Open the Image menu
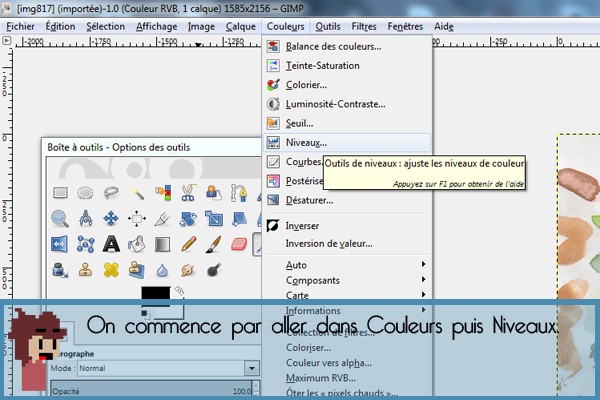The width and height of the screenshot is (600, 400). pyautogui.click(x=201, y=26)
